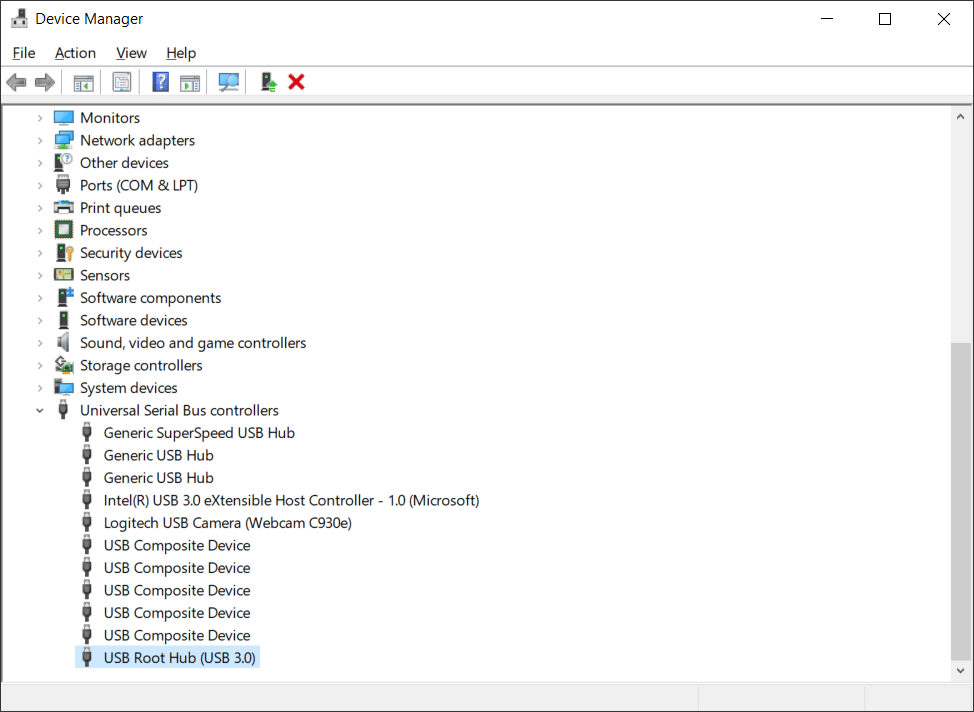Expand Sound, video and game controllers

(40, 343)
